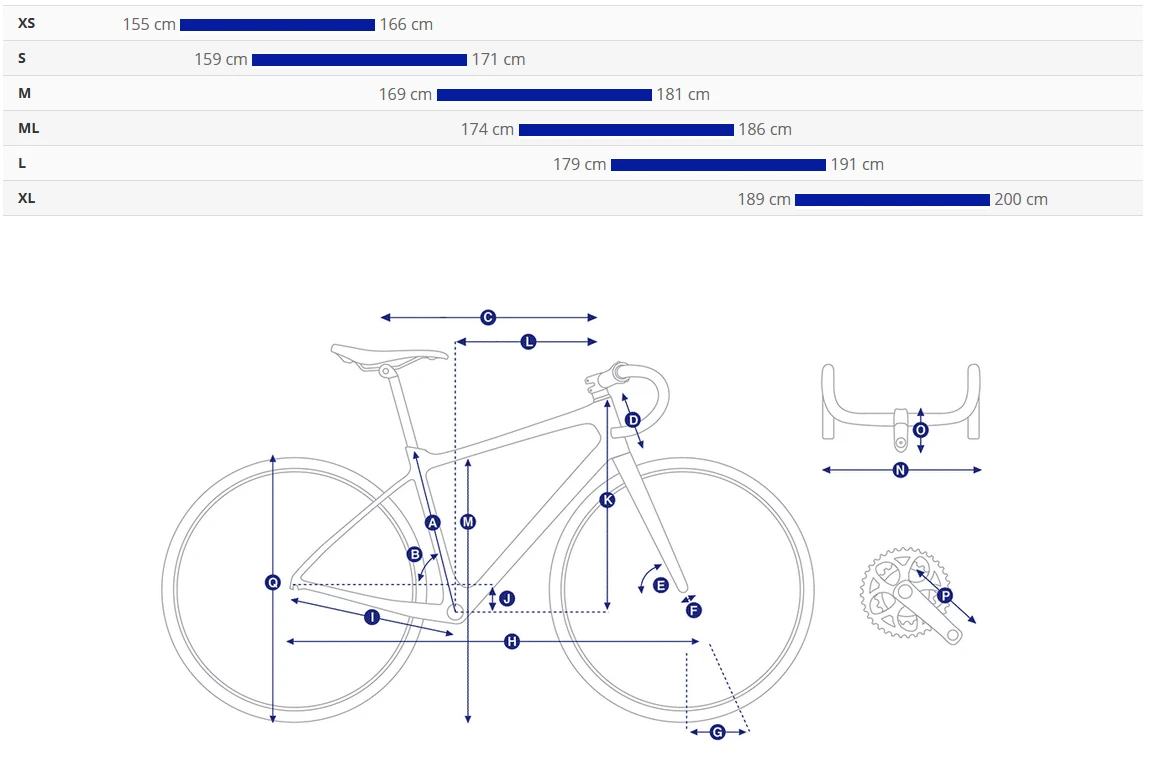Select the M standover marker
Image resolution: width=1149 pixels, height=773 pixels.
pyautogui.click(x=468, y=522)
